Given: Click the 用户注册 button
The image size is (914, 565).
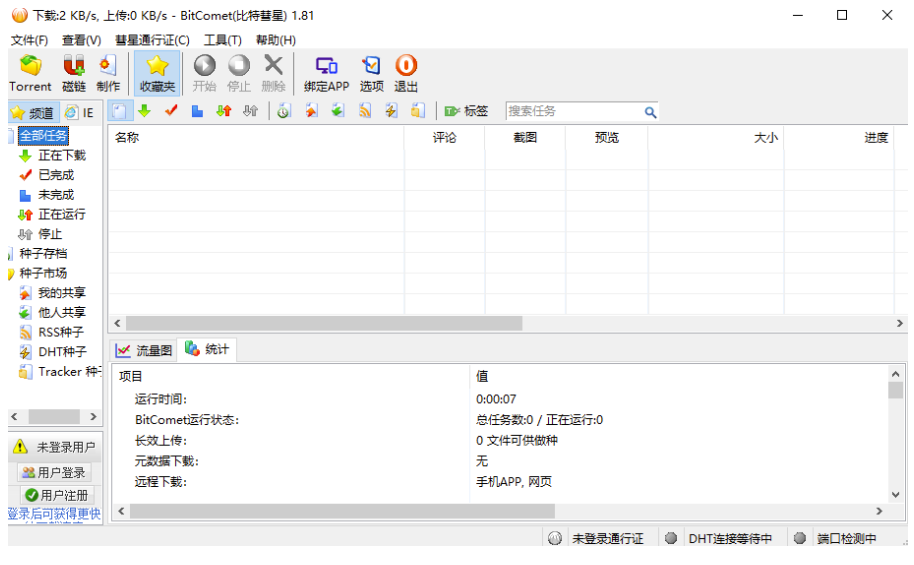Looking at the screenshot, I should click(x=56, y=495).
